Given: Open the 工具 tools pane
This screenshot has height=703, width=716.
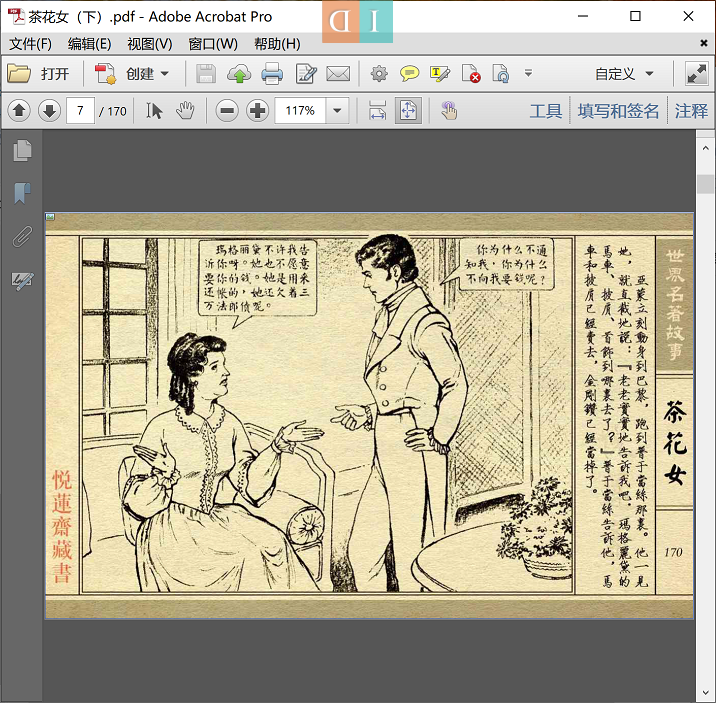Looking at the screenshot, I should pos(546,111).
